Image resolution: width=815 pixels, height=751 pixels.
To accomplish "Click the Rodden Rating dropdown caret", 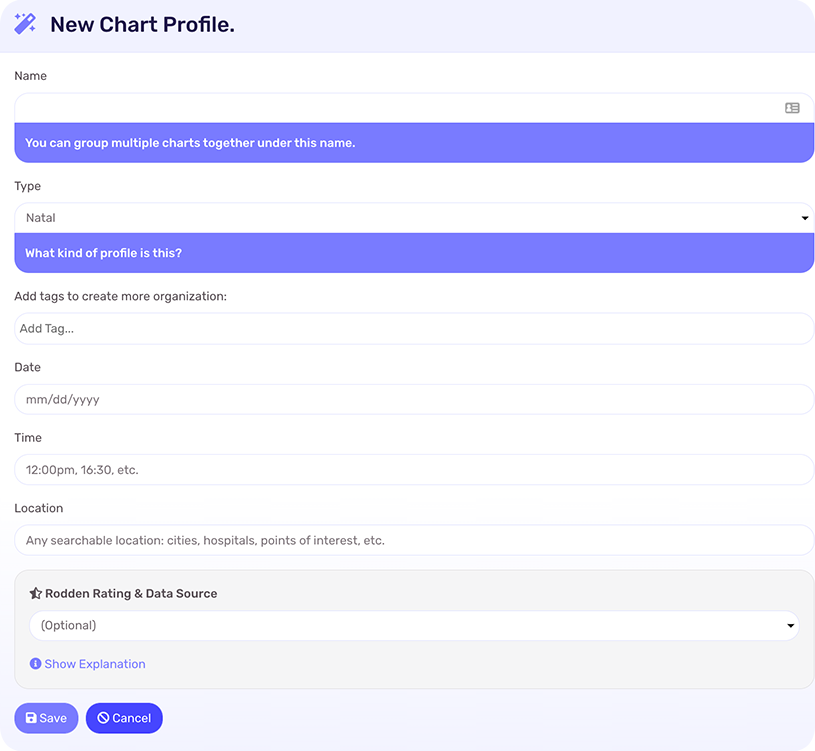I will [790, 626].
